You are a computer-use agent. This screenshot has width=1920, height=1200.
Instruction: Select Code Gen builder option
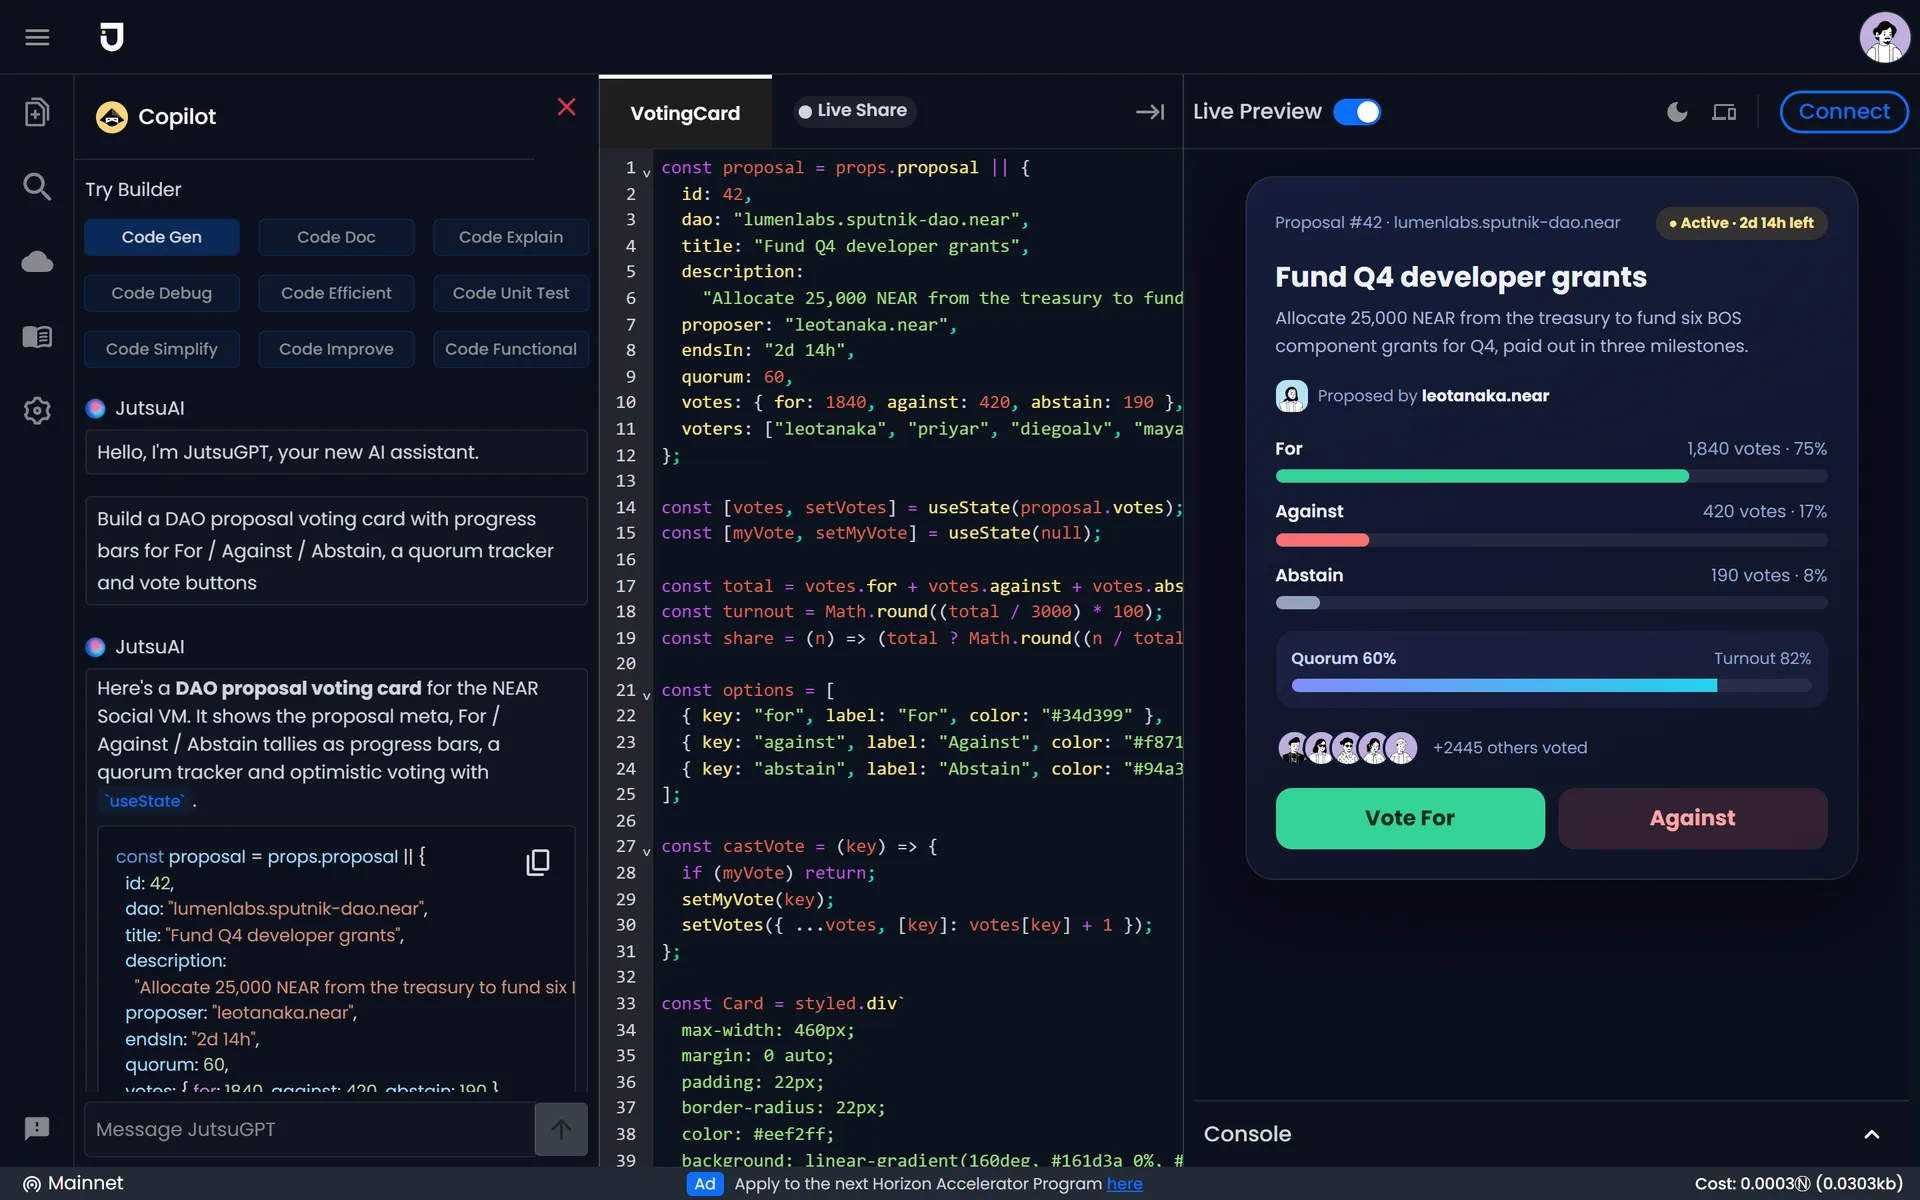[x=162, y=237]
